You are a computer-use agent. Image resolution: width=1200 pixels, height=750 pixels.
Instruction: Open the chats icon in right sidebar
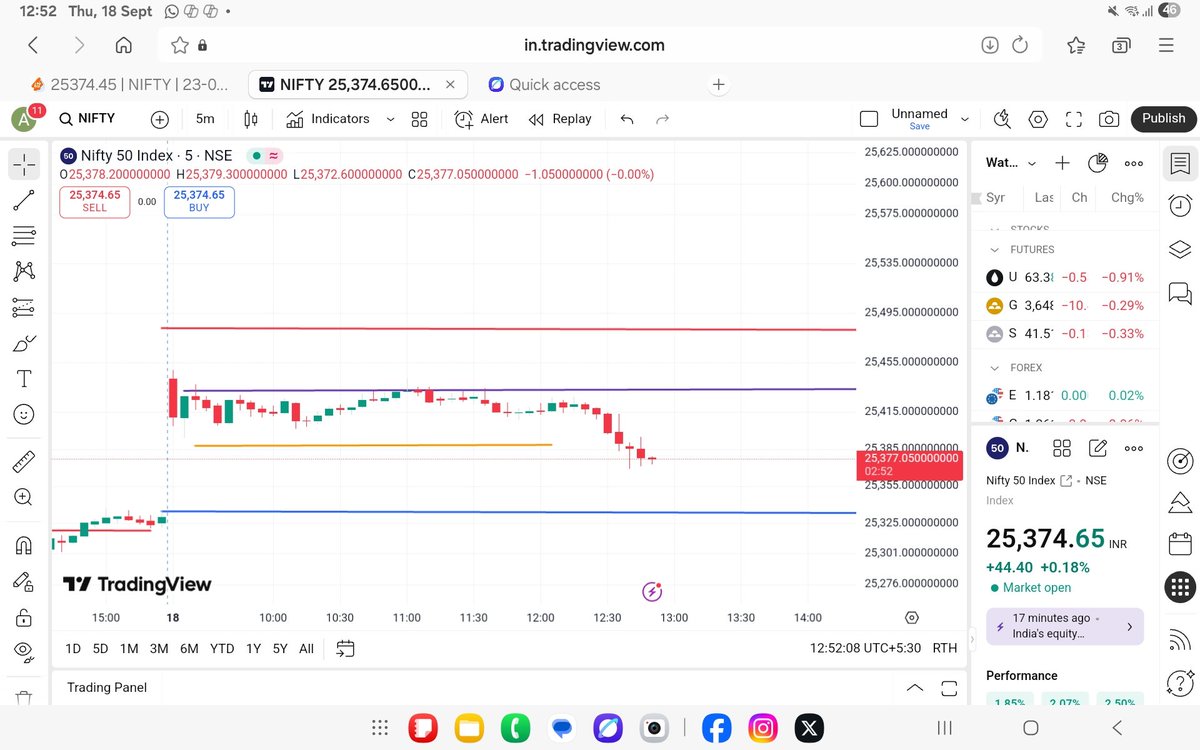(x=1180, y=293)
